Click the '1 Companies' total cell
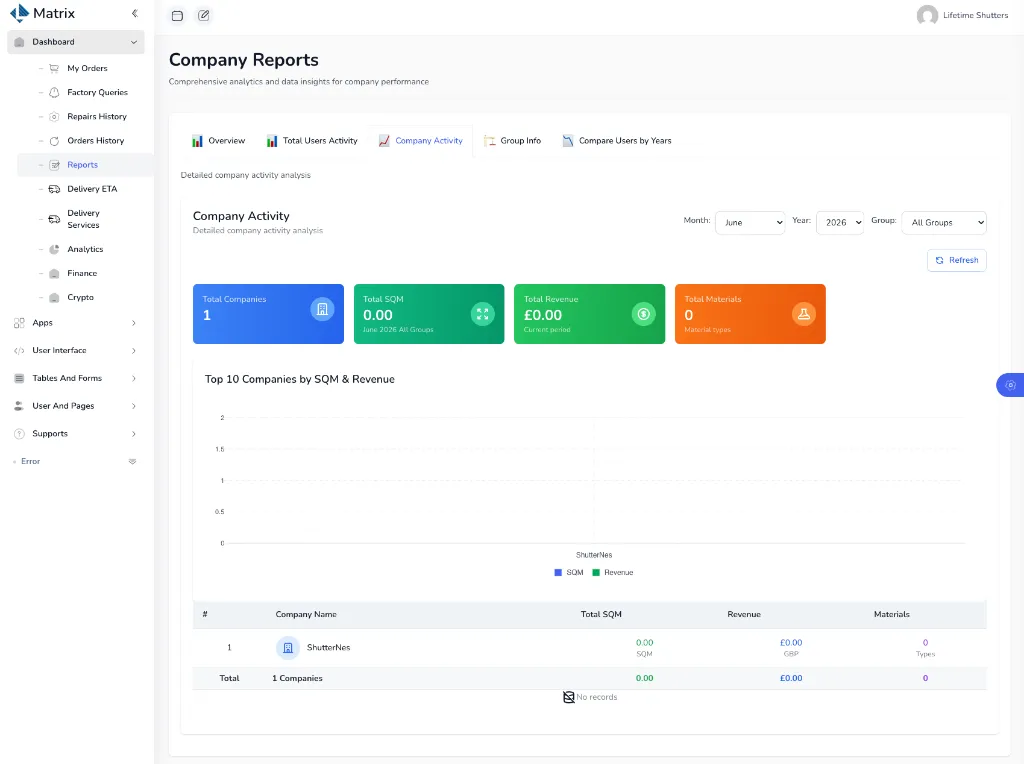The height and width of the screenshot is (764, 1024). 297,678
